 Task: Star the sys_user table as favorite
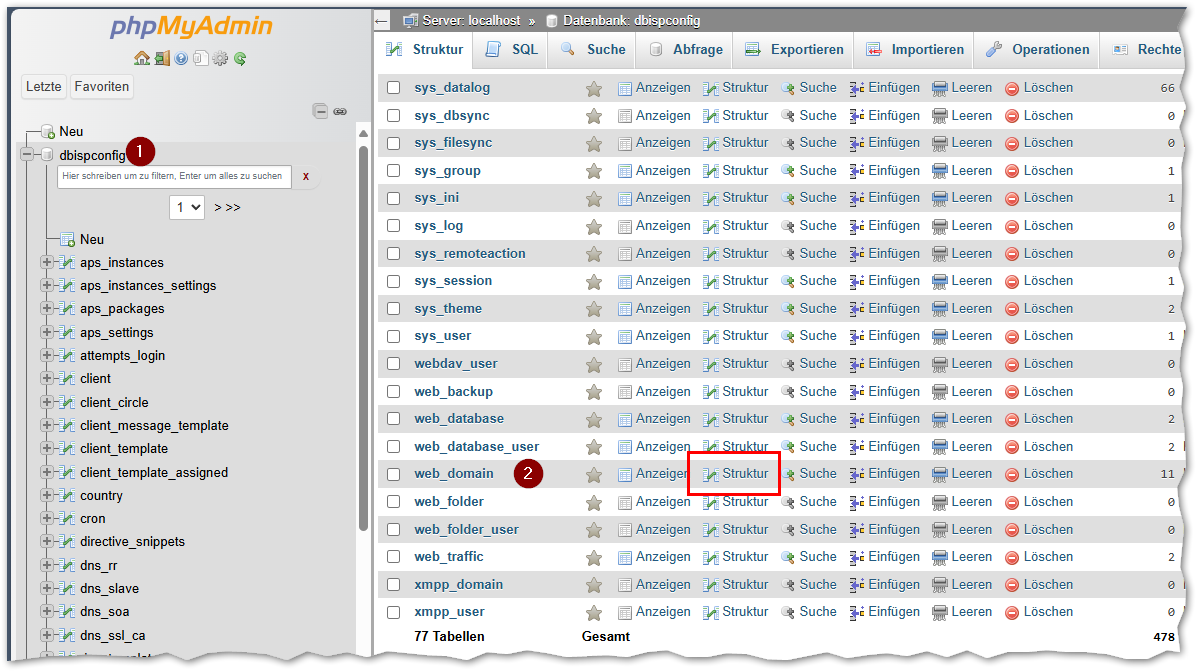click(594, 336)
